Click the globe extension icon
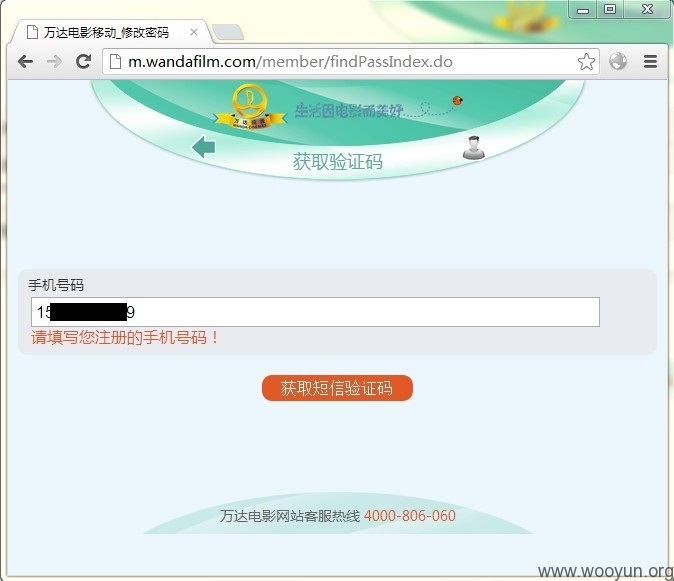674x581 pixels. pyautogui.click(x=618, y=61)
